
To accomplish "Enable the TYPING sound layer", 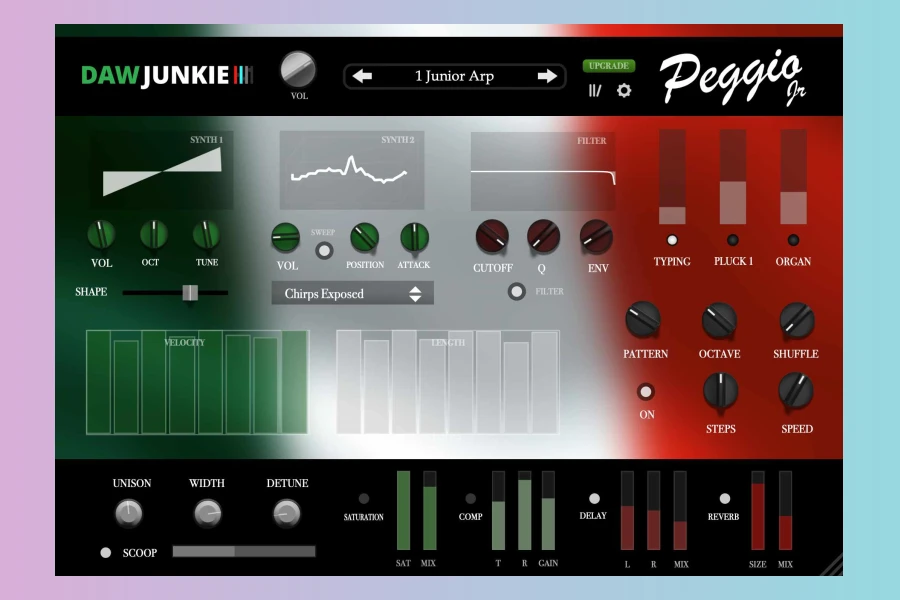I will (672, 240).
